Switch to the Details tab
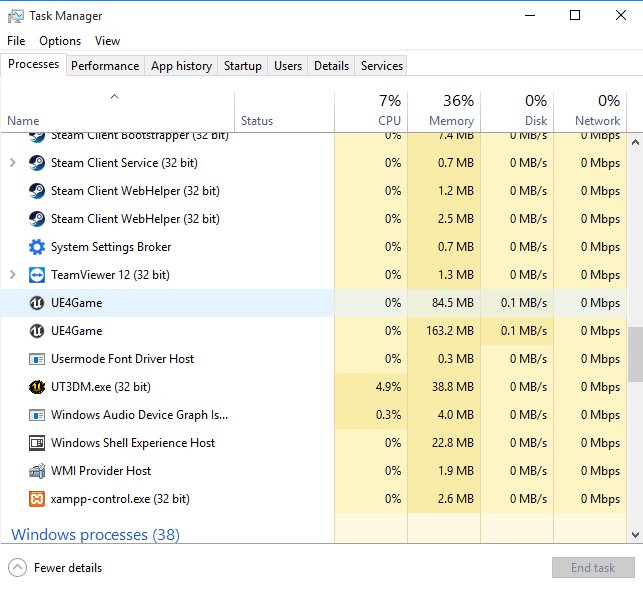Viewport: 643px width, 592px height. (x=331, y=66)
